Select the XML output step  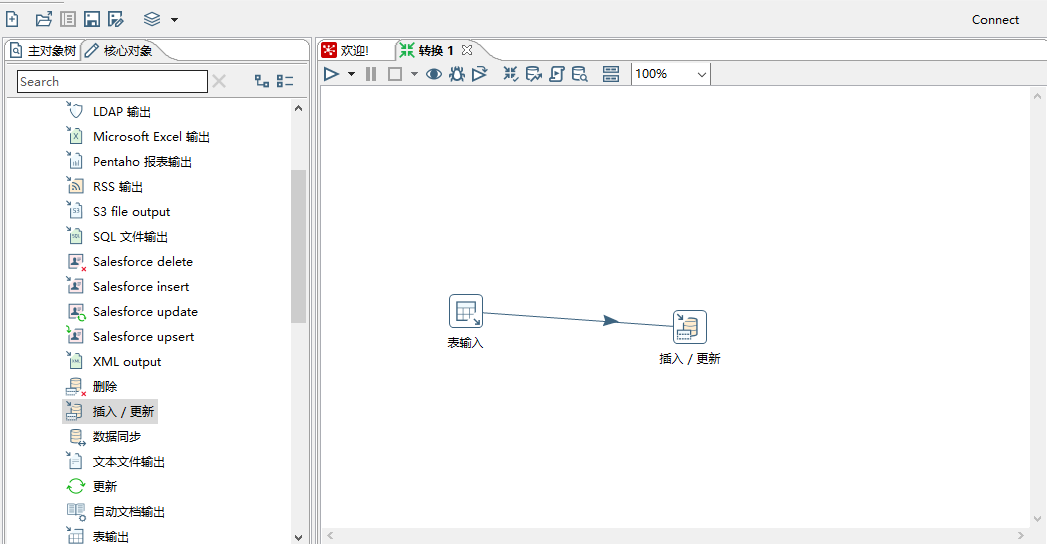(x=114, y=362)
